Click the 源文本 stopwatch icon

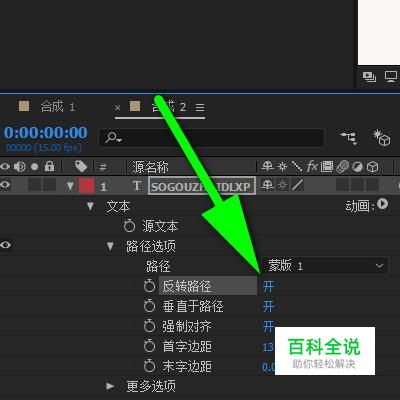point(129,226)
